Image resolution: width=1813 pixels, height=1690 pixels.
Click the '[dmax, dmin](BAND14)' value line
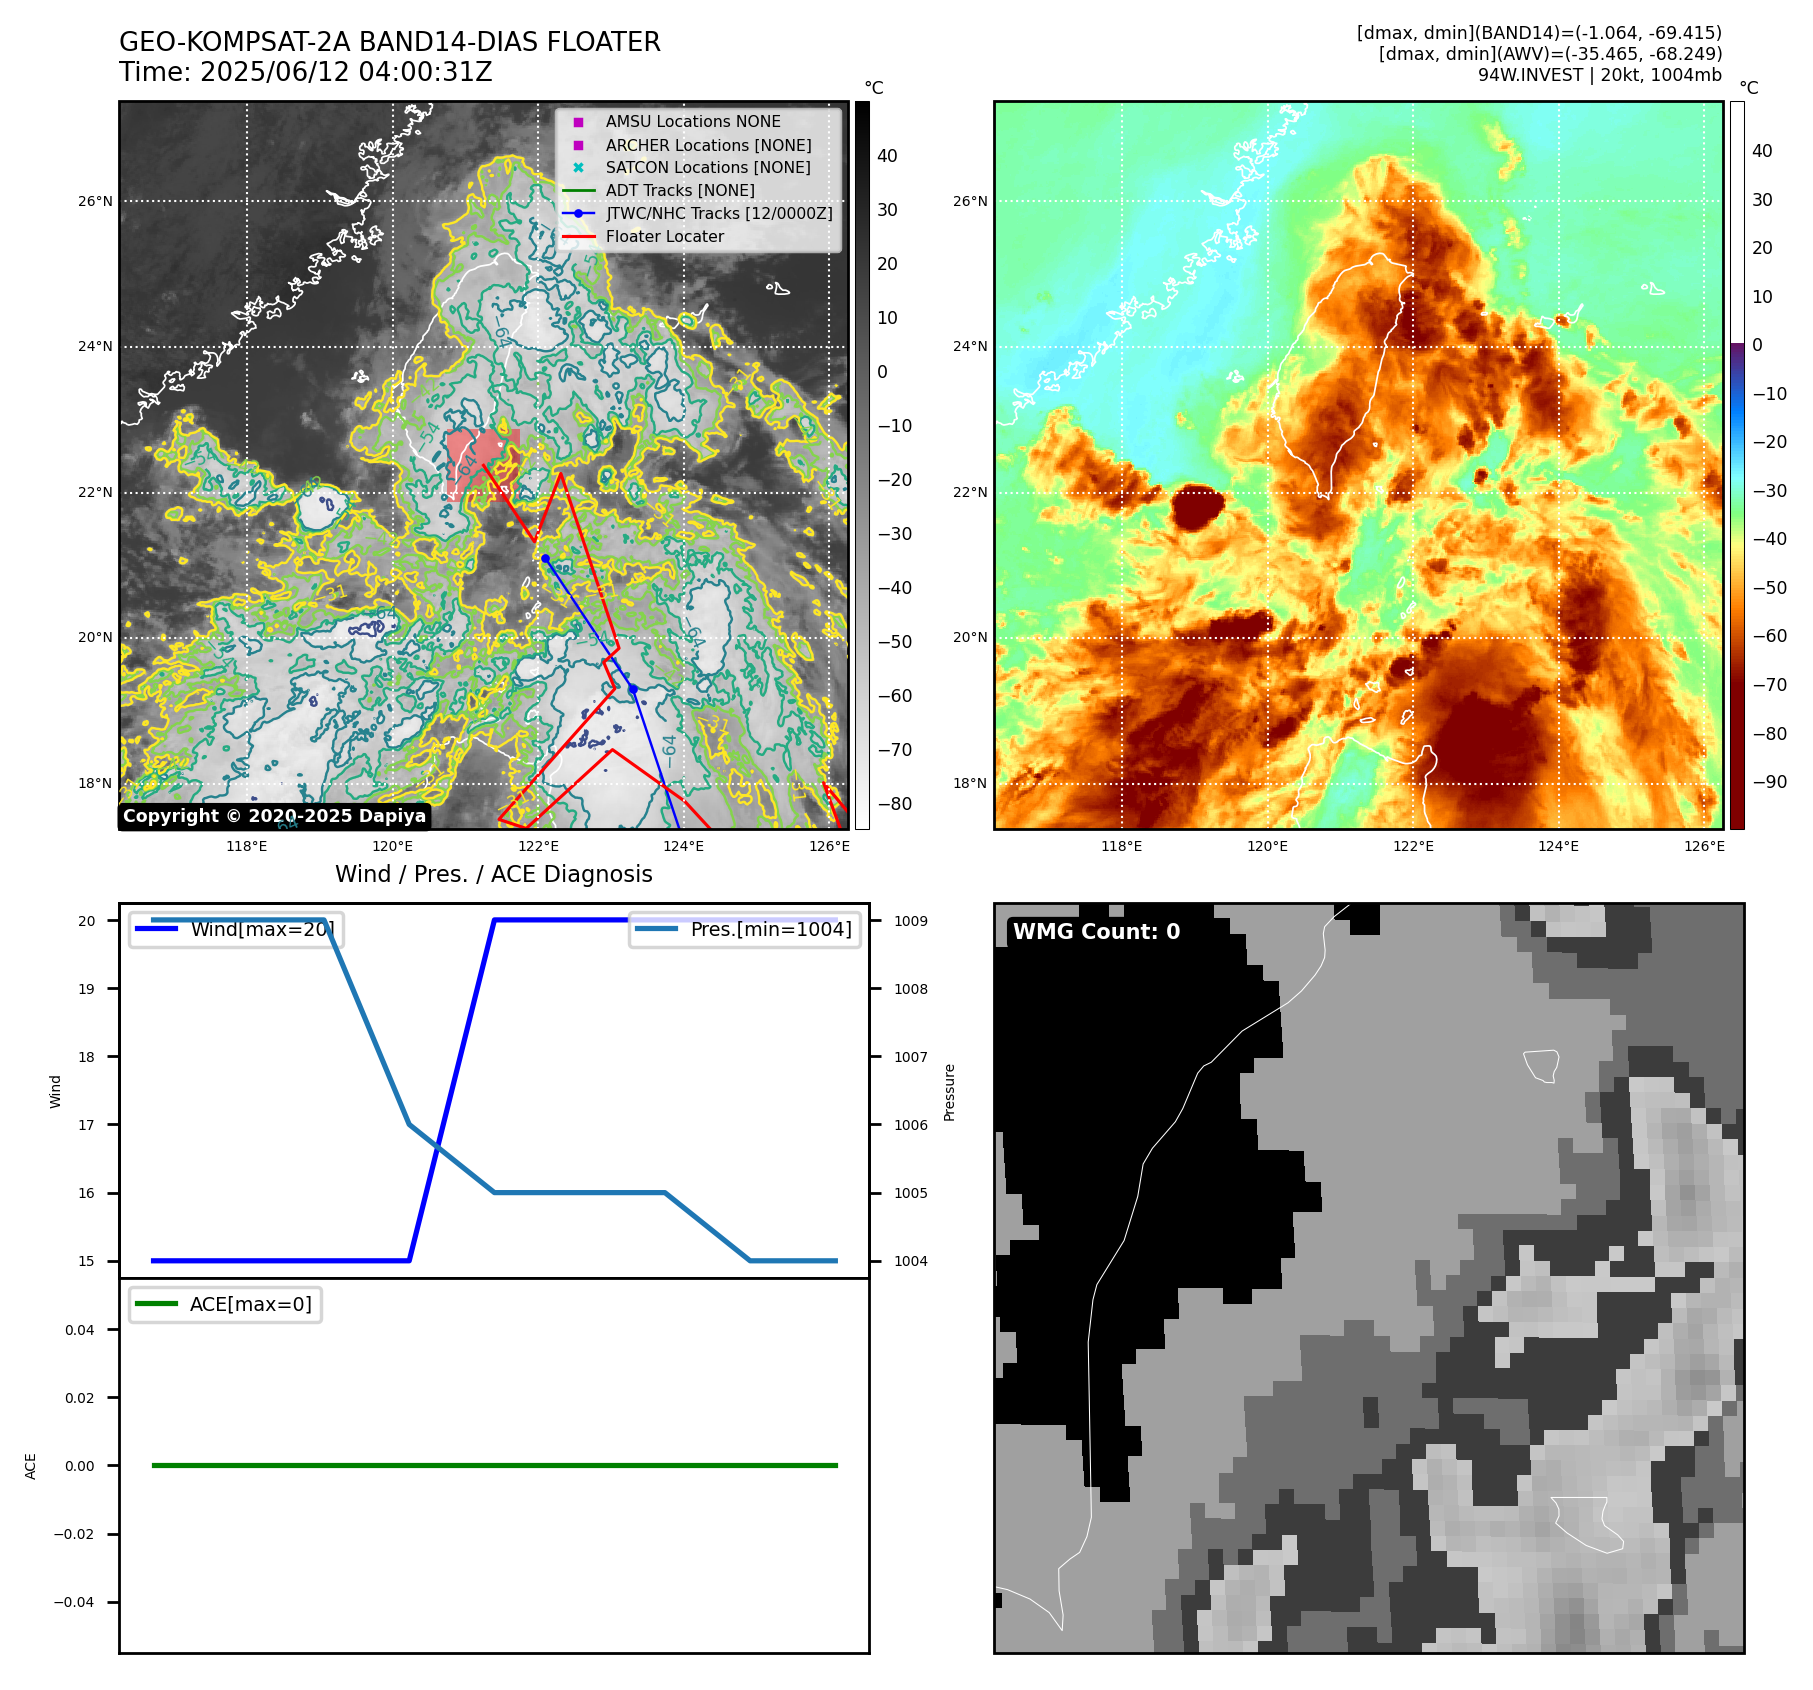coord(1539,33)
